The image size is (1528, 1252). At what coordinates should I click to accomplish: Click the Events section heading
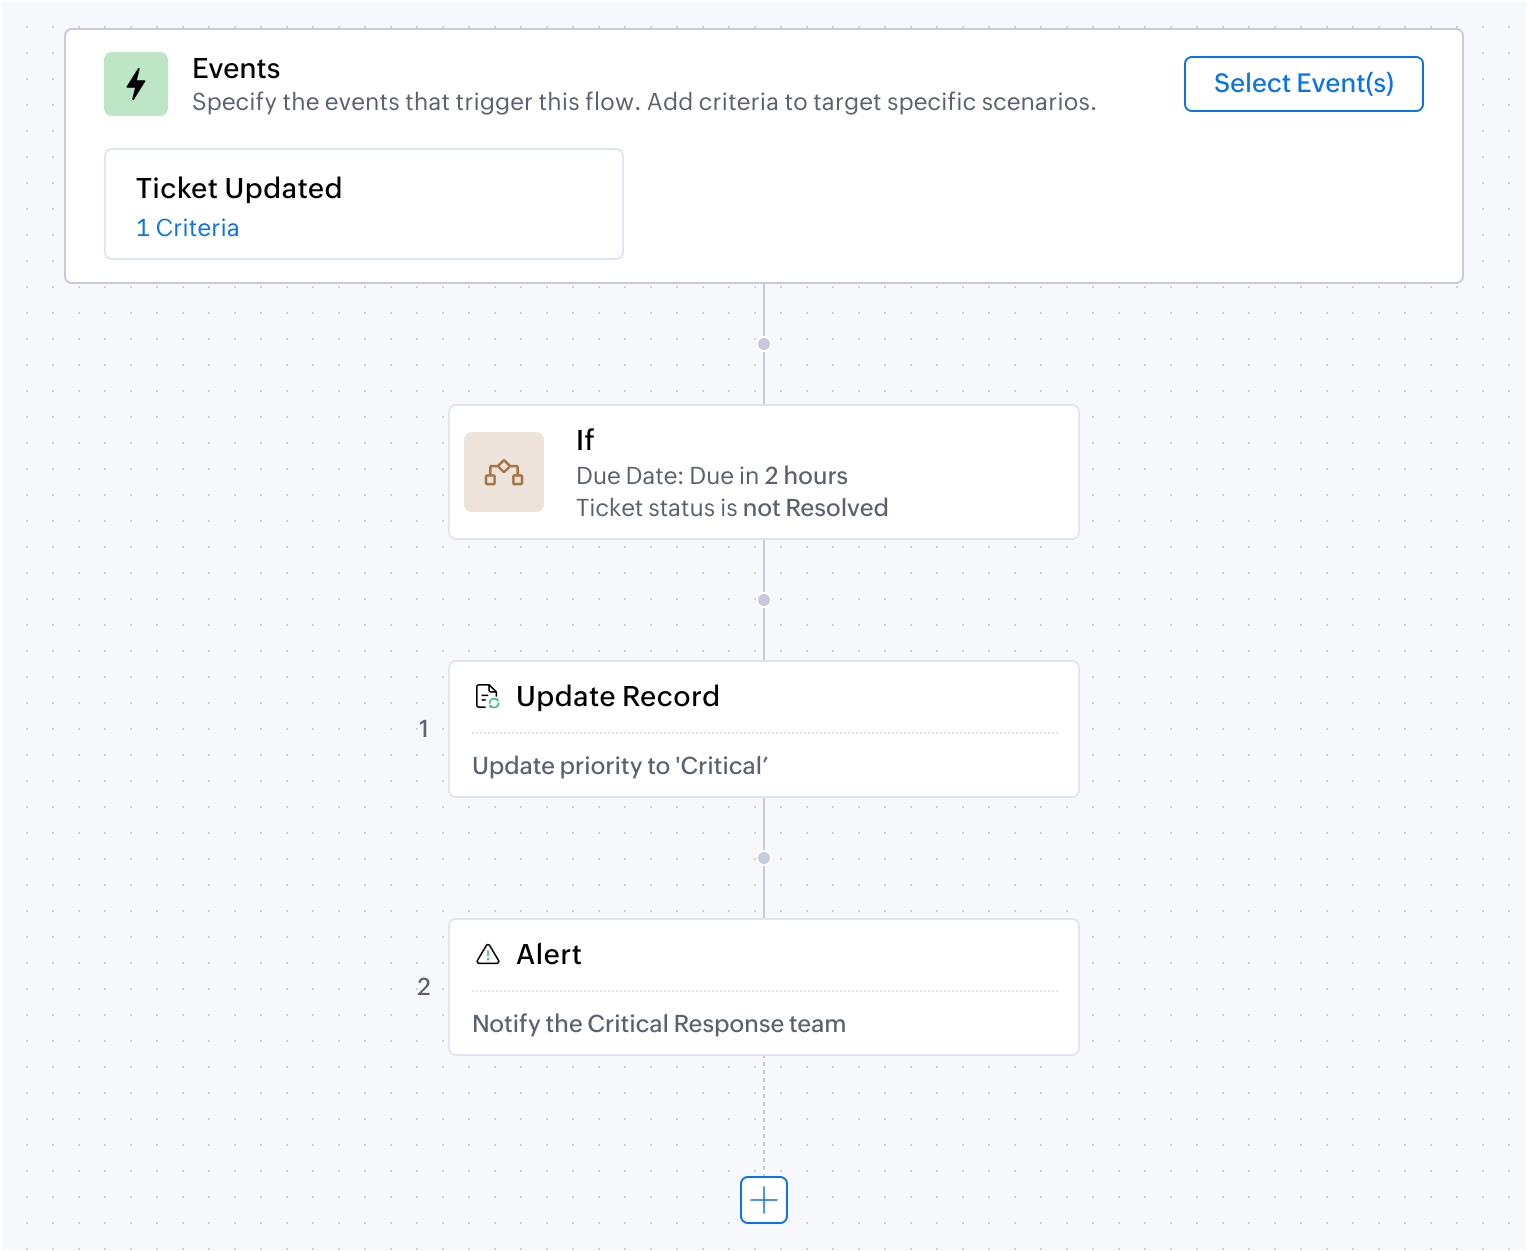tap(236, 68)
